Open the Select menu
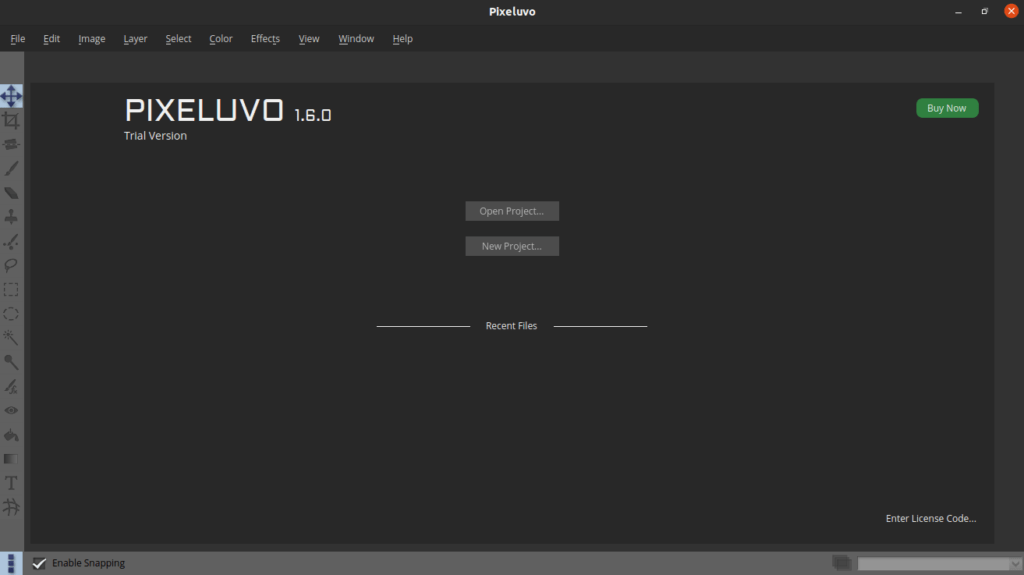Viewport: 1024px width, 575px height. pyautogui.click(x=178, y=39)
